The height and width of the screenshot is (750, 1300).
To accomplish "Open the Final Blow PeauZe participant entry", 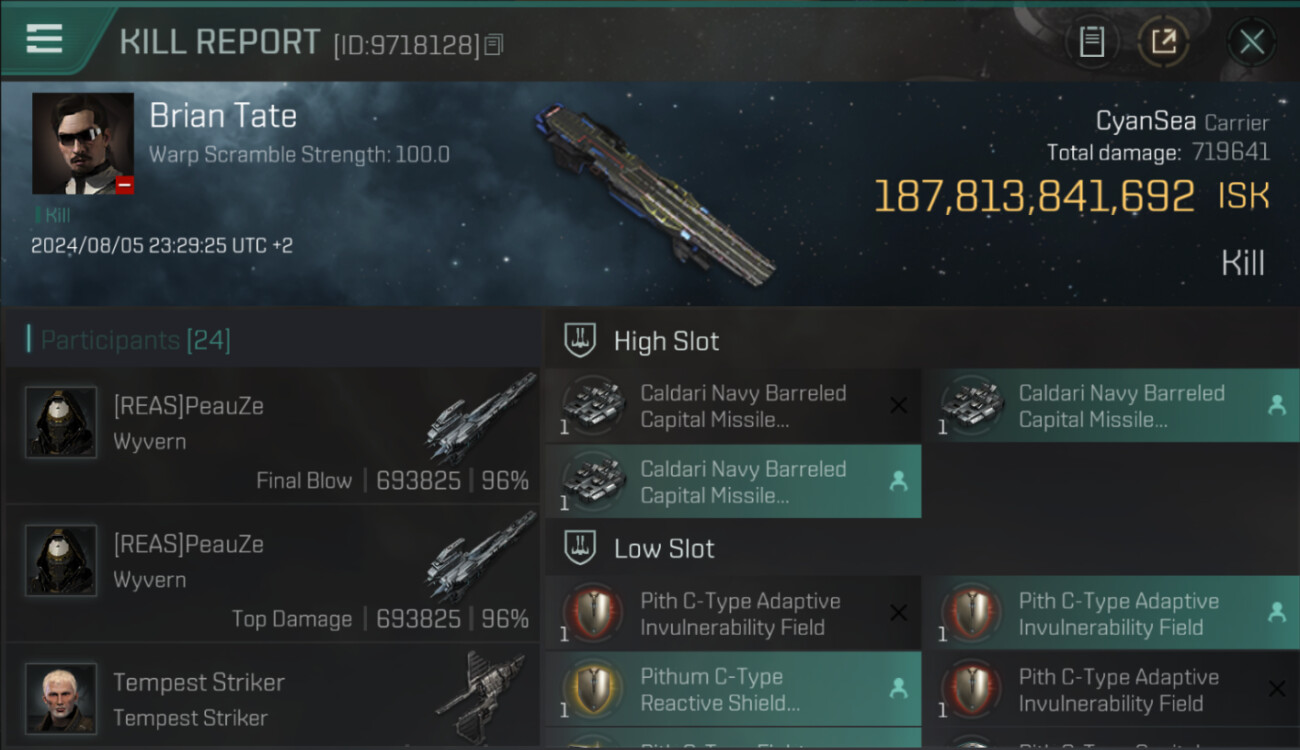I will [273, 435].
